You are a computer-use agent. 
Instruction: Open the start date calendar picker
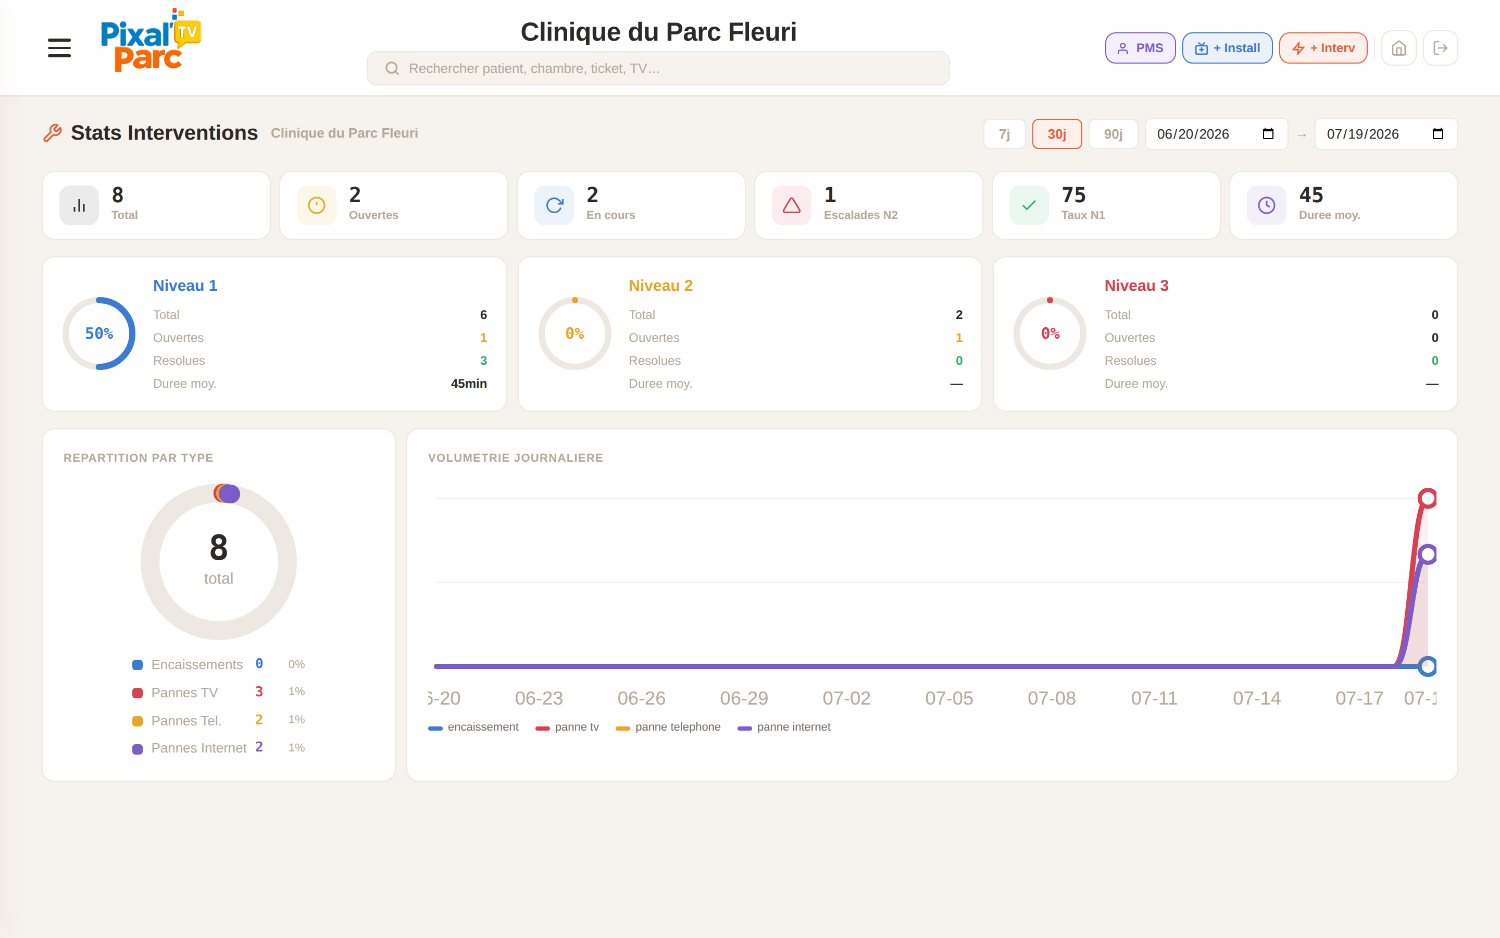[1268, 134]
